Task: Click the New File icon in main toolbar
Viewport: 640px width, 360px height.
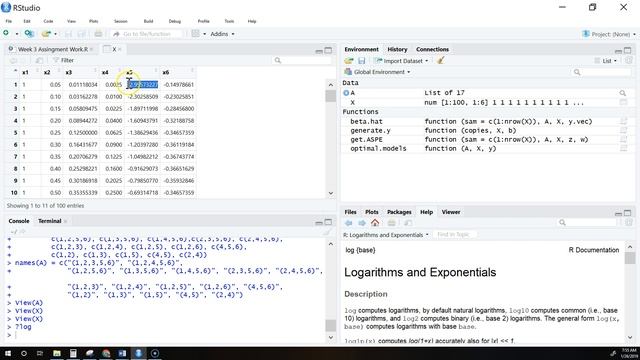Action: [x=6, y=33]
